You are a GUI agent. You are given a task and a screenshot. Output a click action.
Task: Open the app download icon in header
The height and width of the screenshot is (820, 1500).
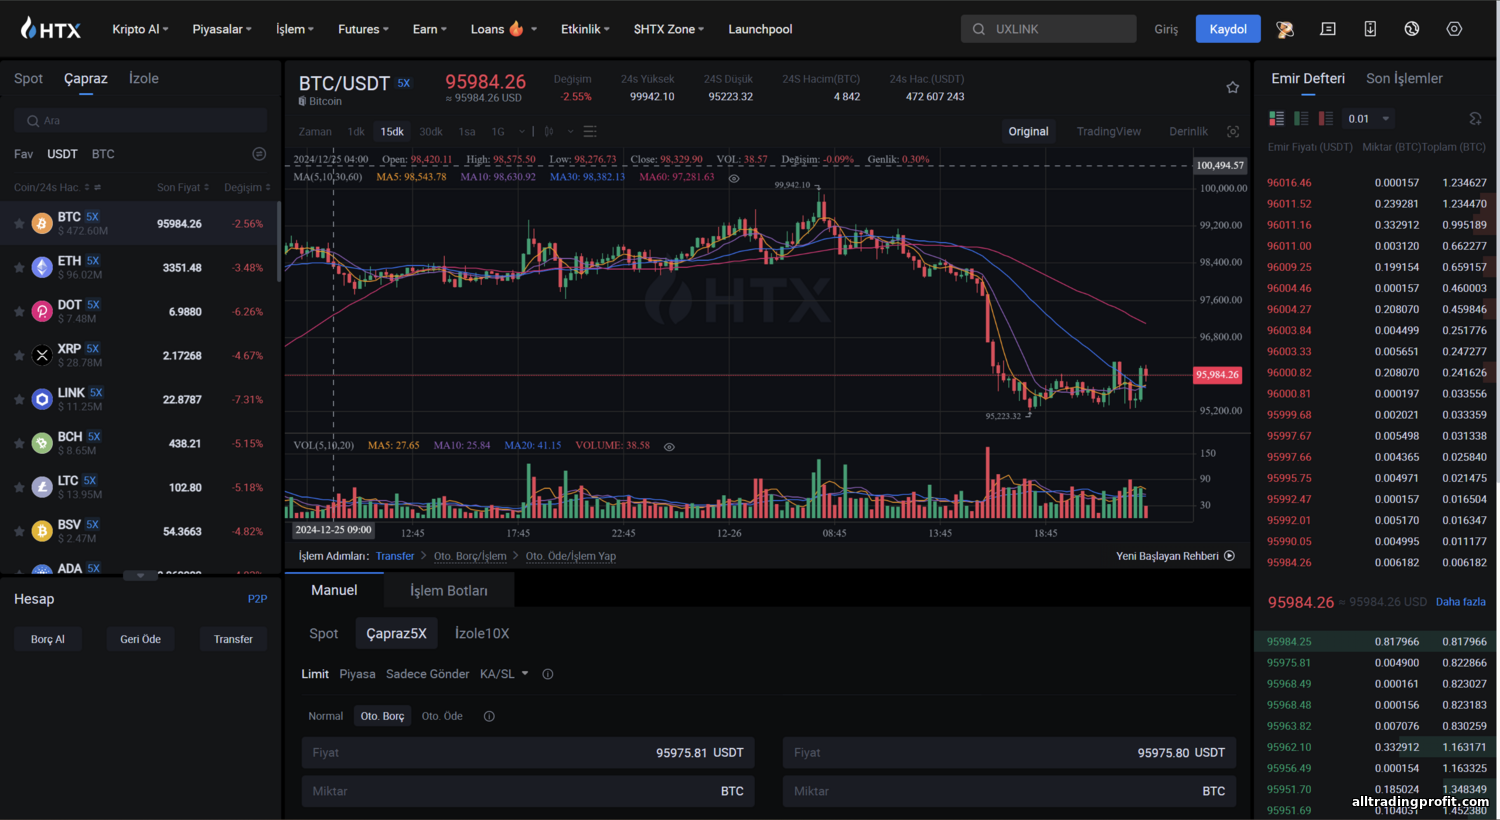click(x=1370, y=29)
